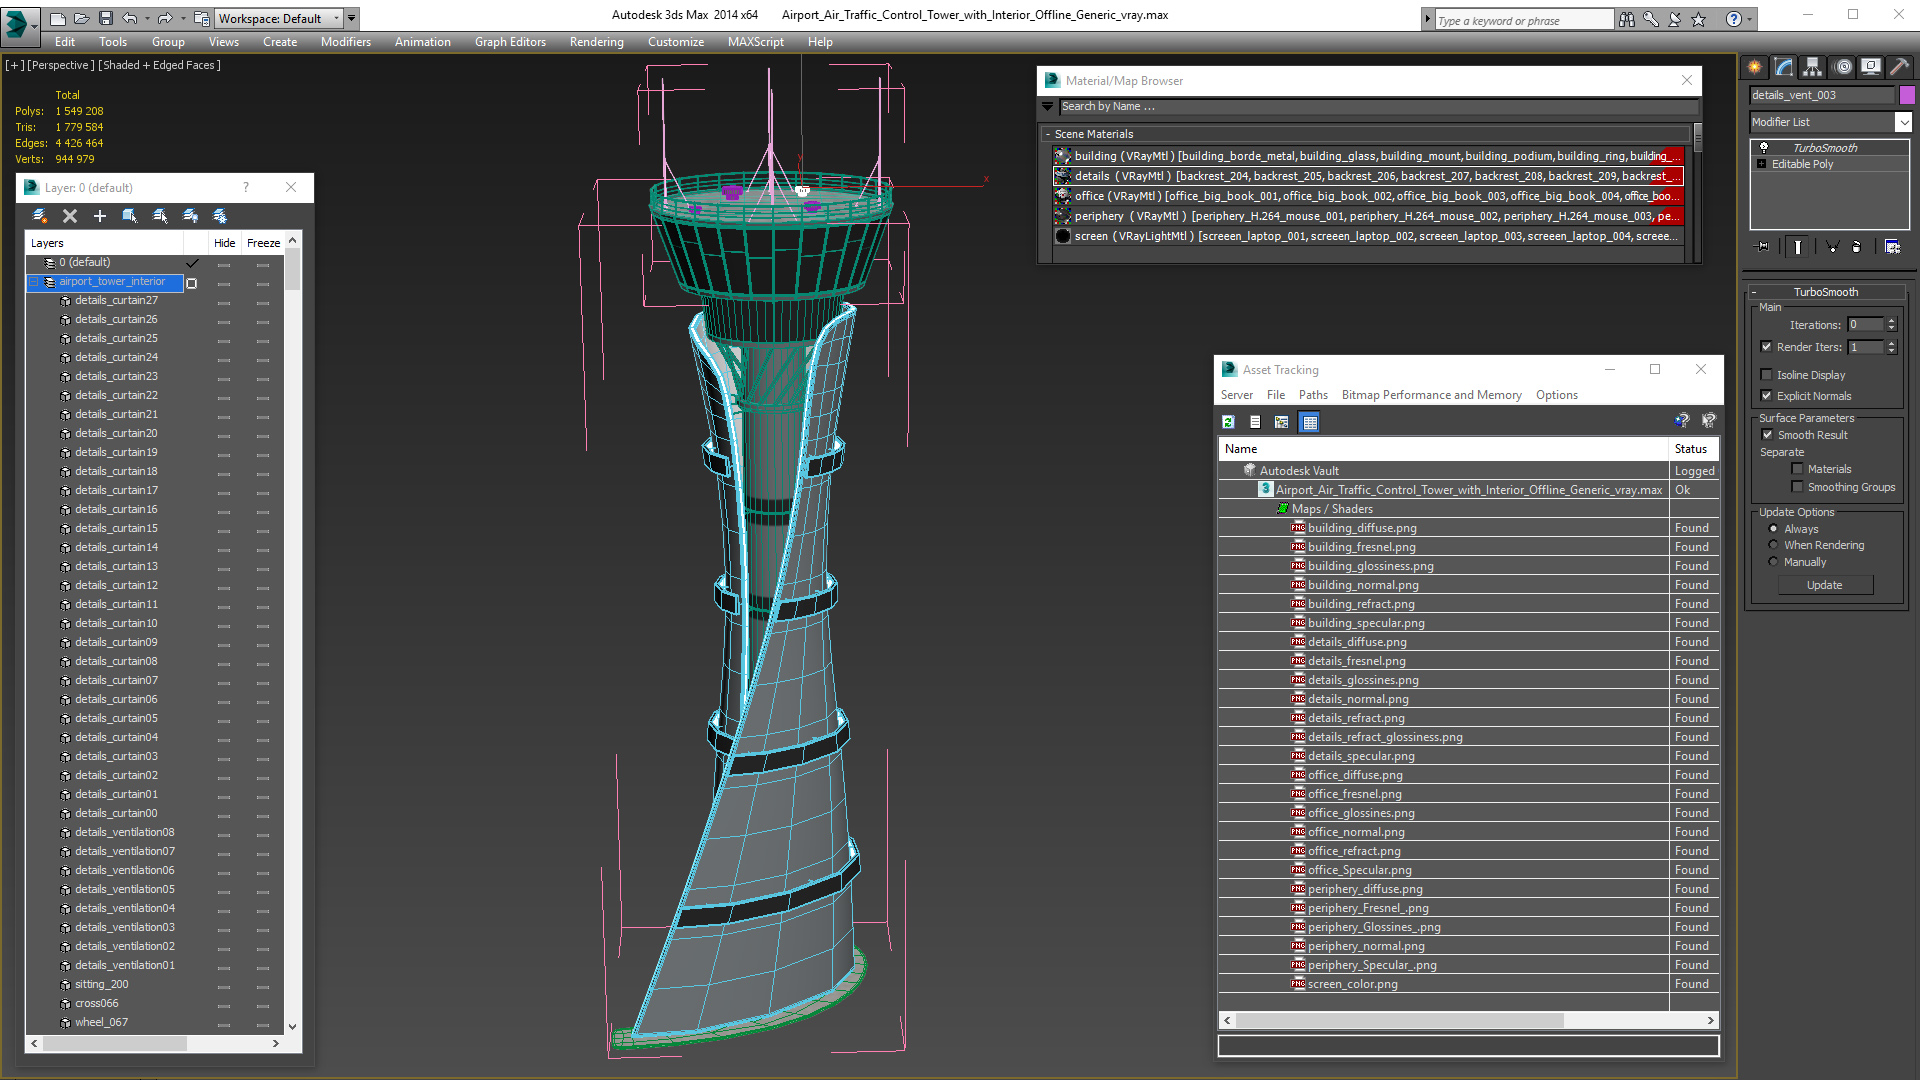Click the Perspective viewport label
Image resolution: width=1920 pixels, height=1080 pixels.
(x=60, y=65)
